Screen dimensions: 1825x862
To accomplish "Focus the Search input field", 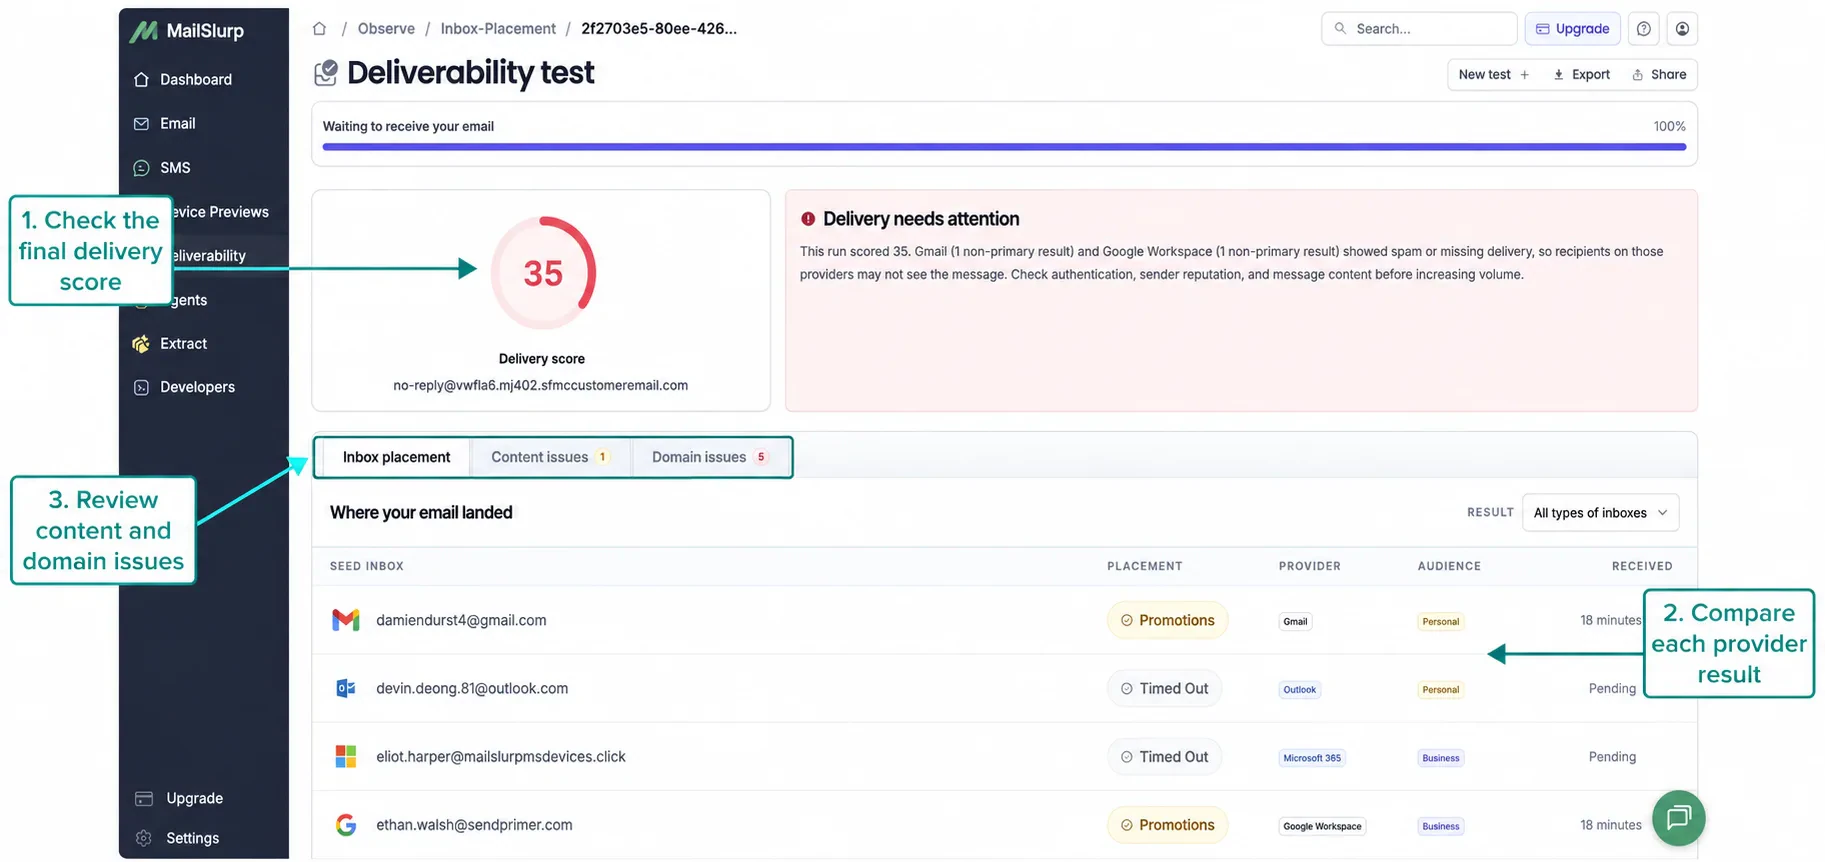I will [1419, 29].
